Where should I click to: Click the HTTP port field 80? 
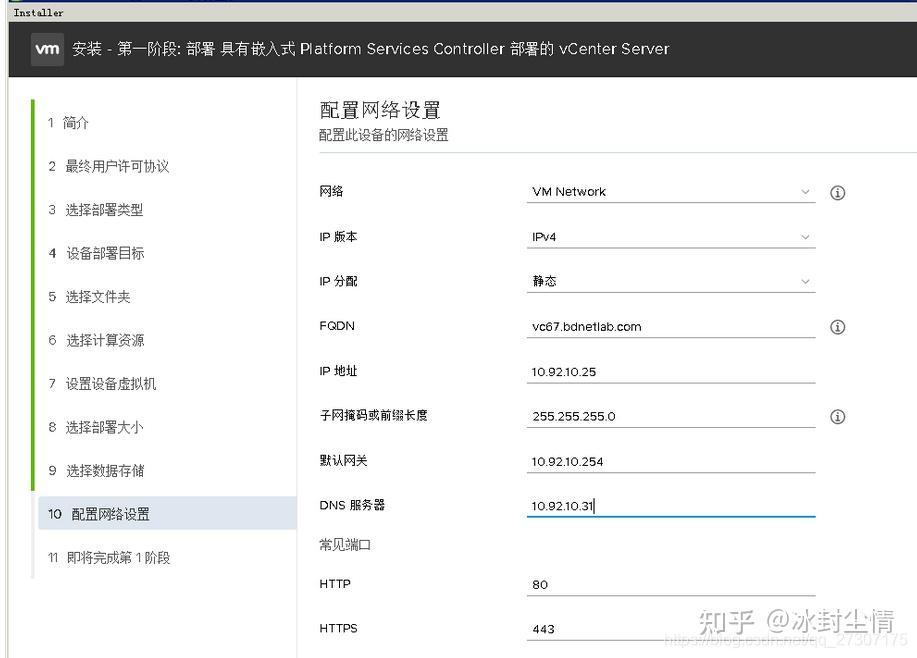pyautogui.click(x=671, y=584)
